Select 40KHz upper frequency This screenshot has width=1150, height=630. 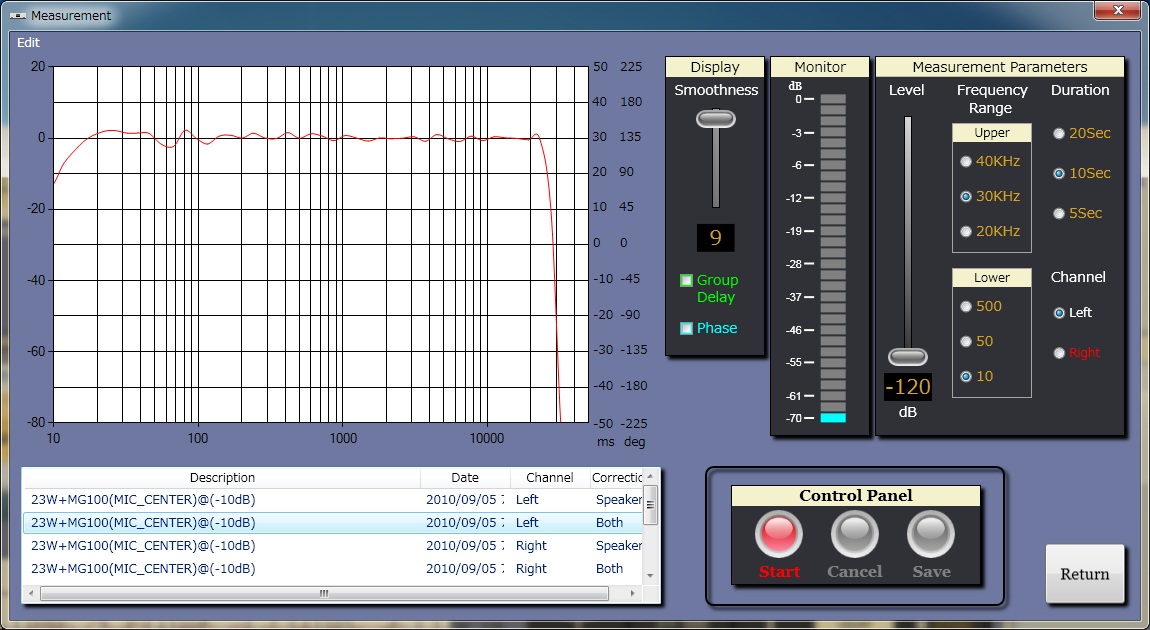coord(965,162)
